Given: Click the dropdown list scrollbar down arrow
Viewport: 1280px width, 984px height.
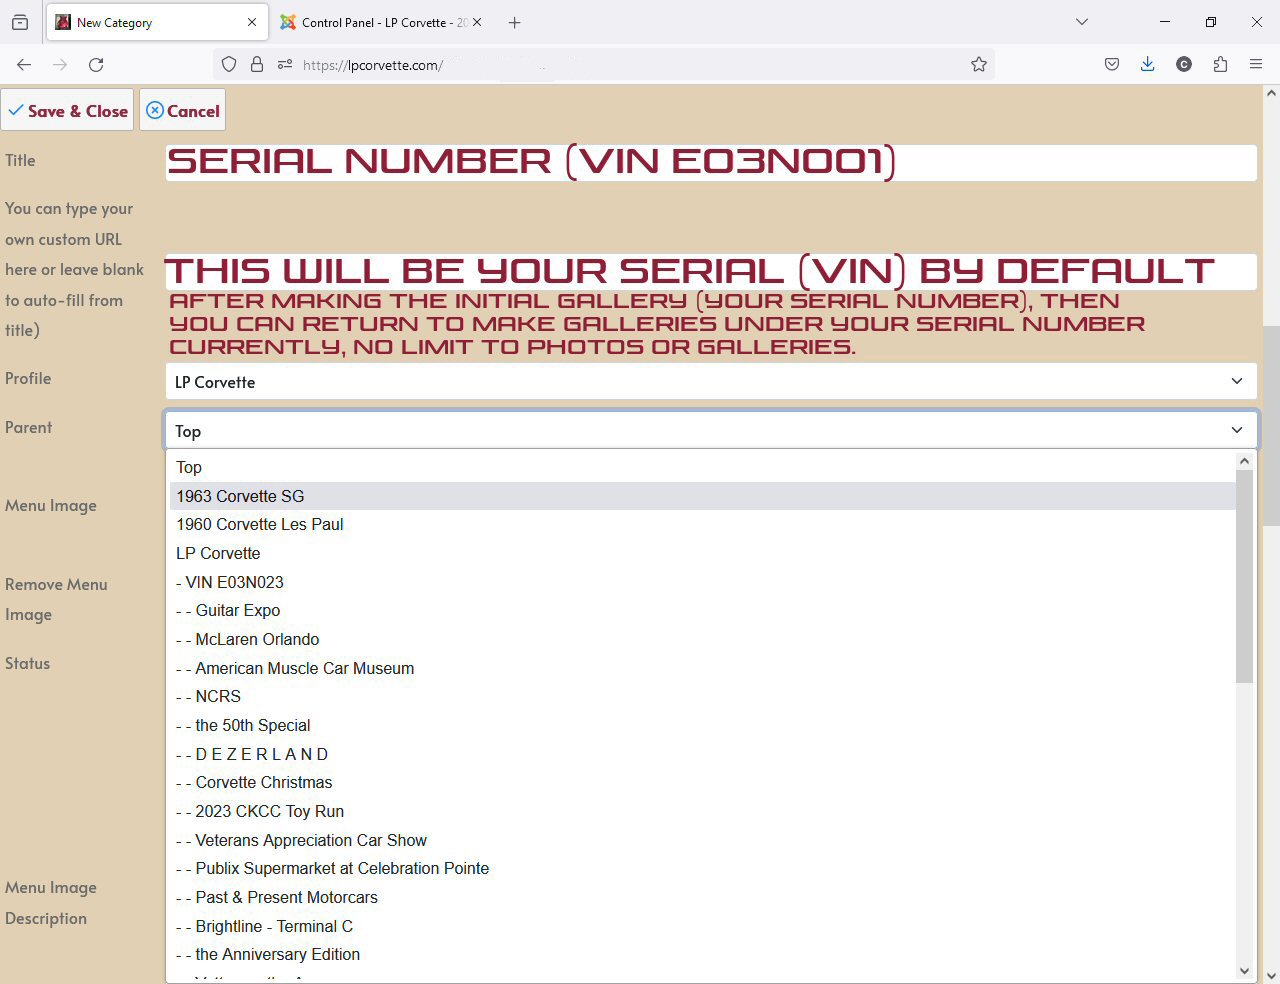Looking at the screenshot, I should click(1245, 970).
